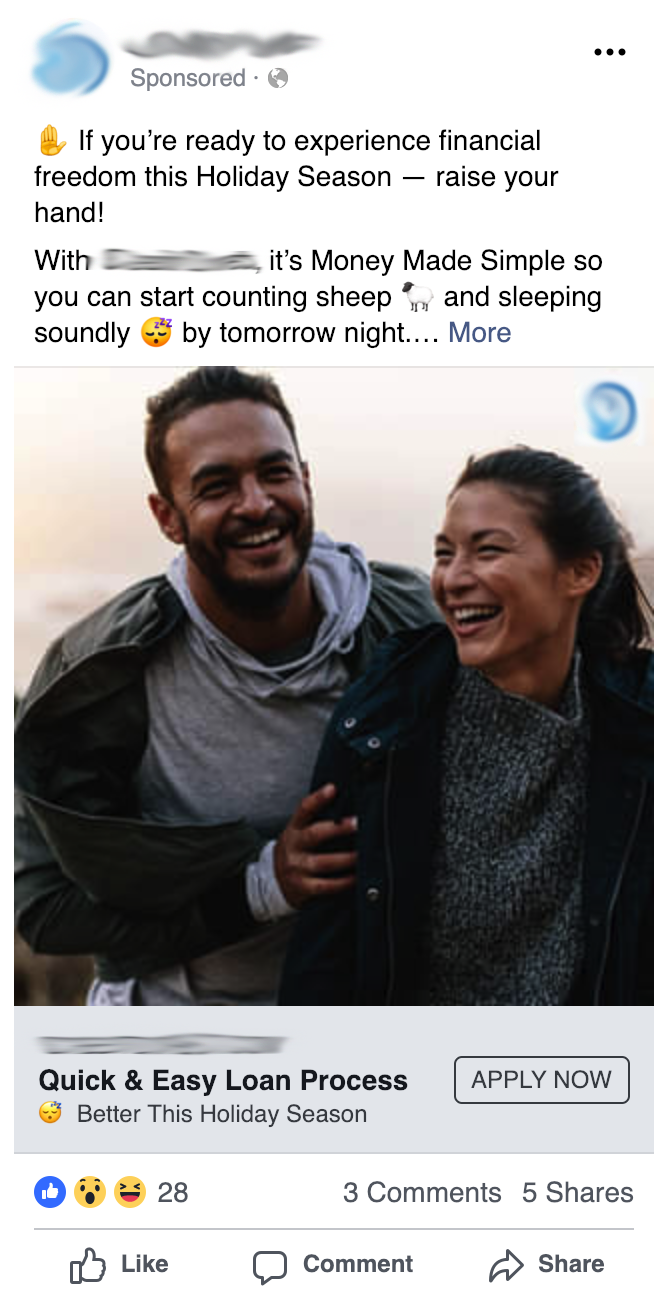Click the wow face reaction icon
The width and height of the screenshot is (666, 1296).
pos(90,1191)
